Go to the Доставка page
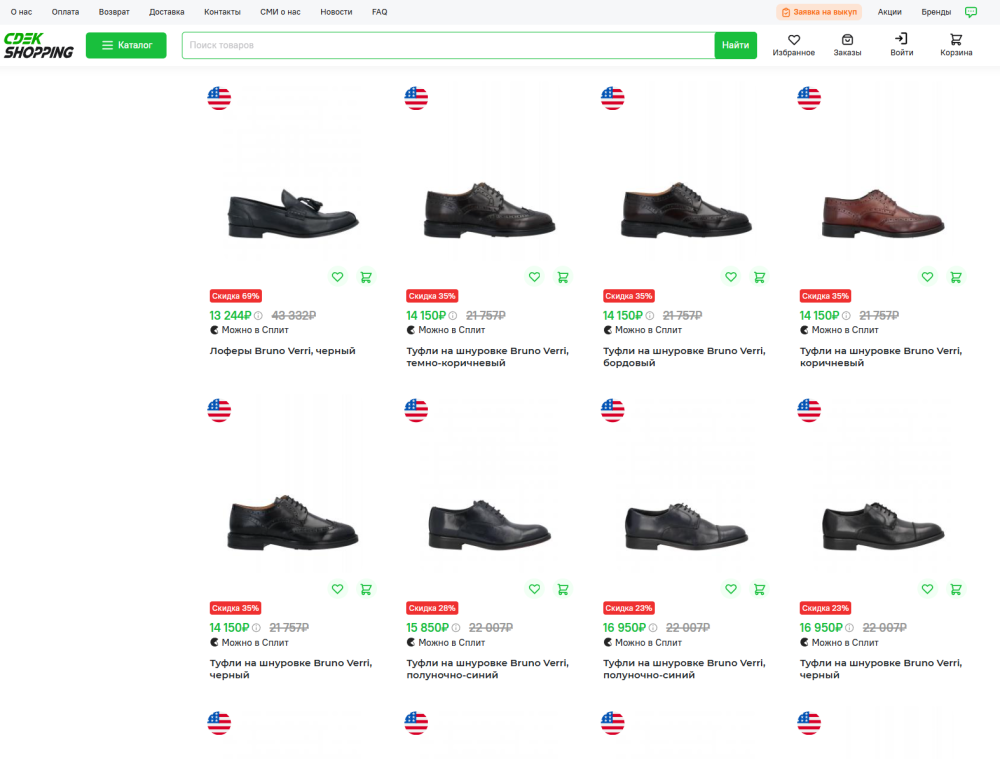This screenshot has width=1000, height=759. click(x=166, y=12)
